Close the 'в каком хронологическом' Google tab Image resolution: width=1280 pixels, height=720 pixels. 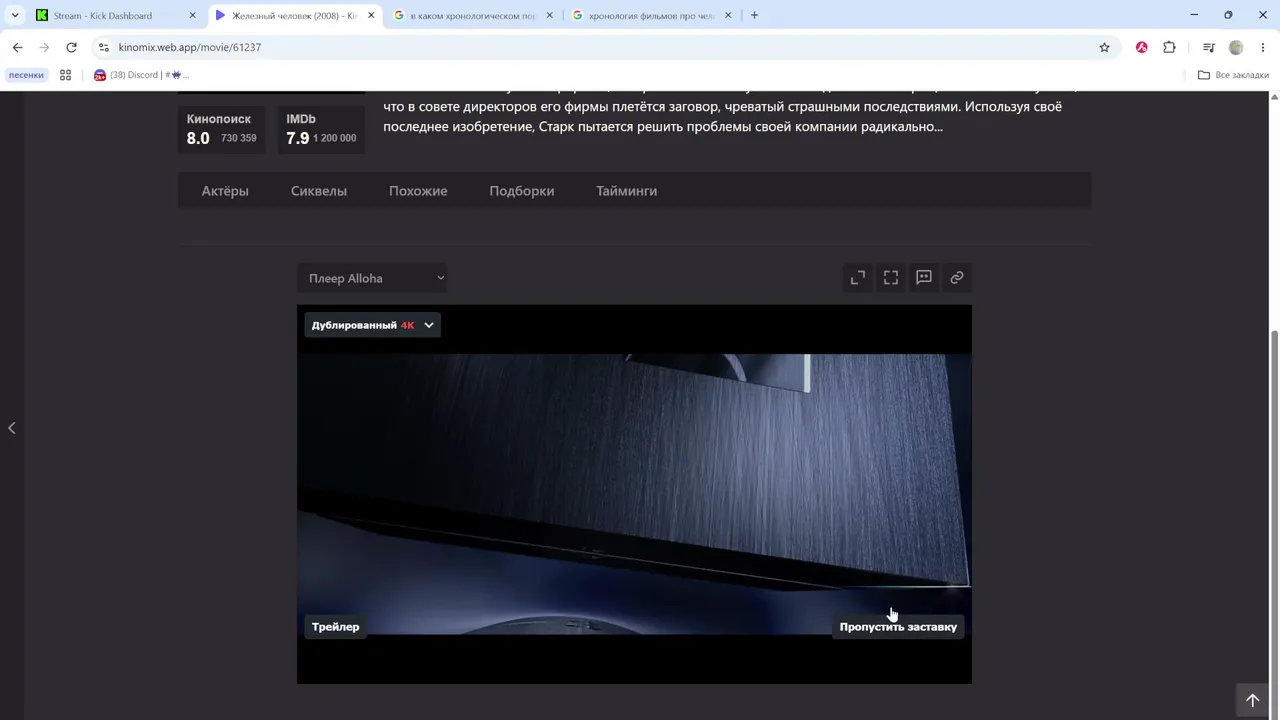tap(549, 15)
